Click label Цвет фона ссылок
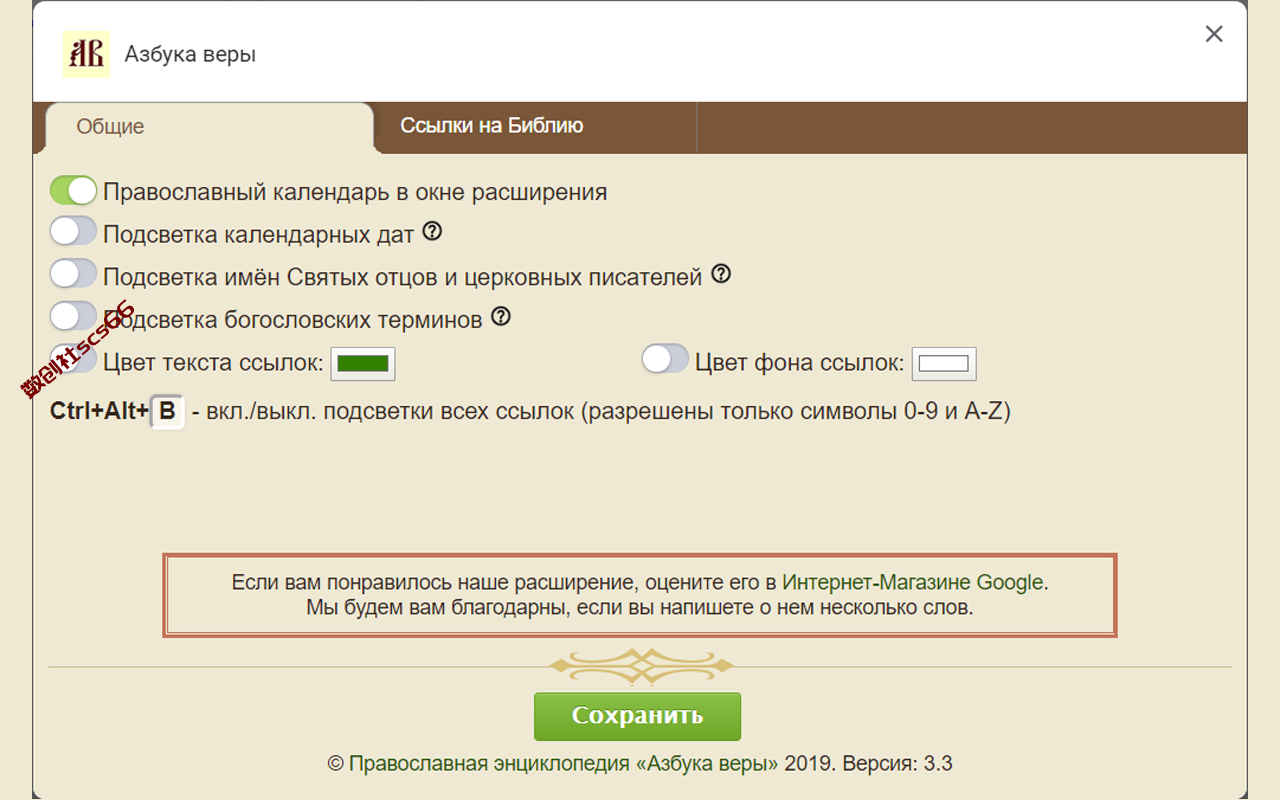Screen dimensions: 1280x800 coord(800,362)
